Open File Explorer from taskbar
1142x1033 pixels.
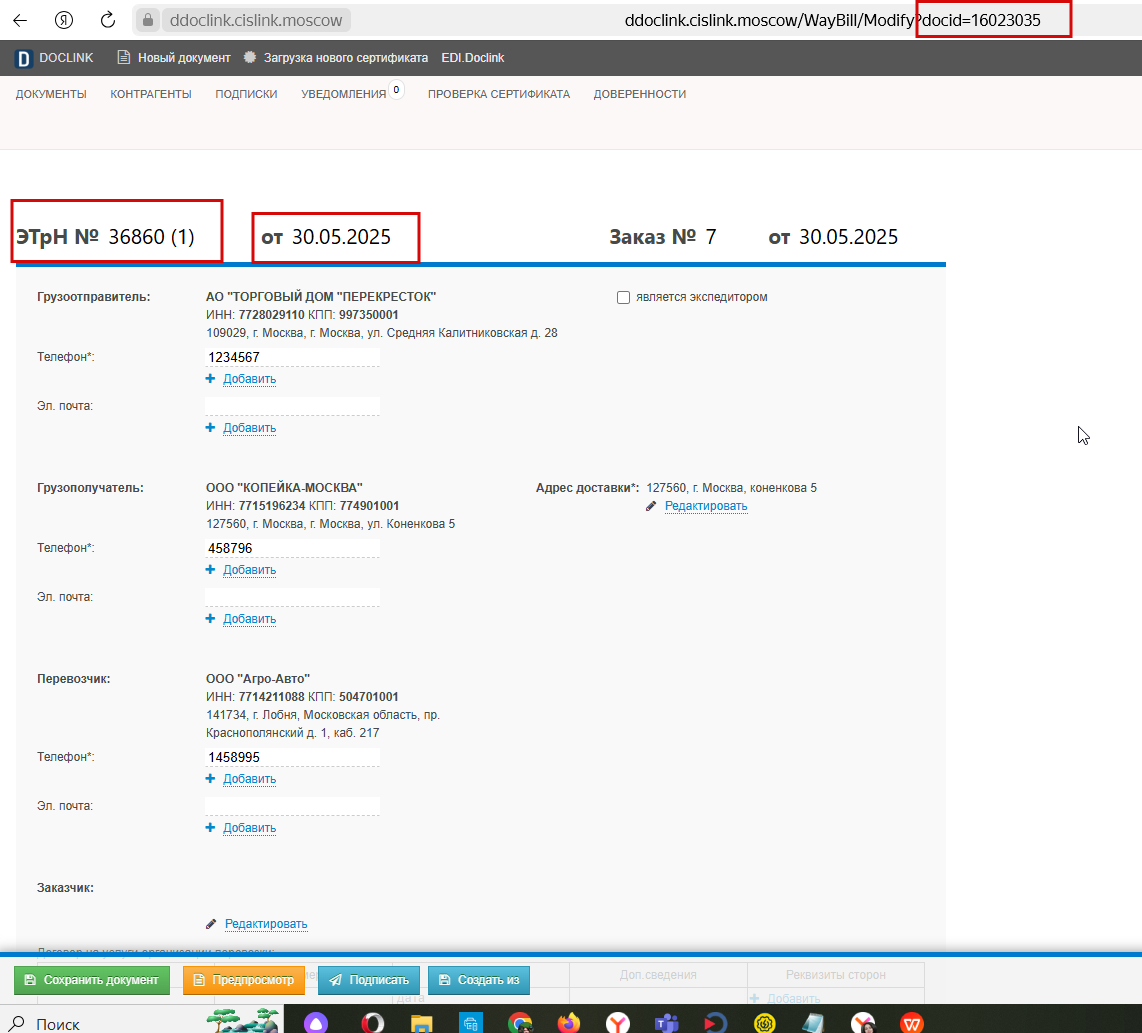point(422,1024)
